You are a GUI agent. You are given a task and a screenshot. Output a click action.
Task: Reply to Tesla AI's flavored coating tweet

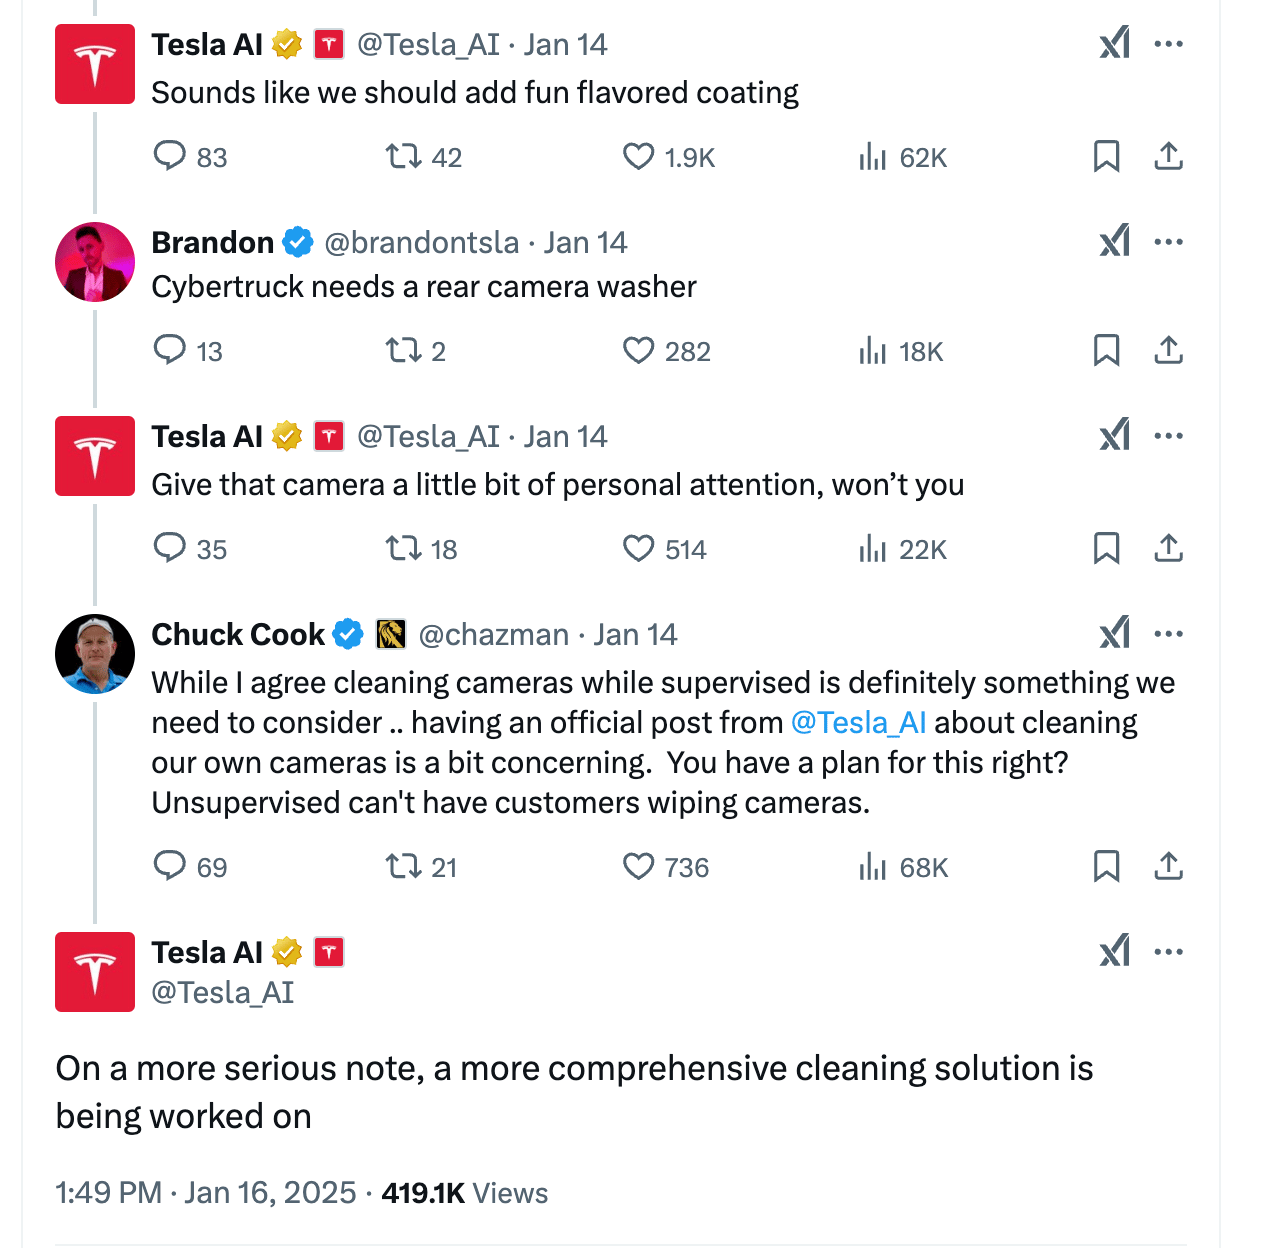pos(169,157)
